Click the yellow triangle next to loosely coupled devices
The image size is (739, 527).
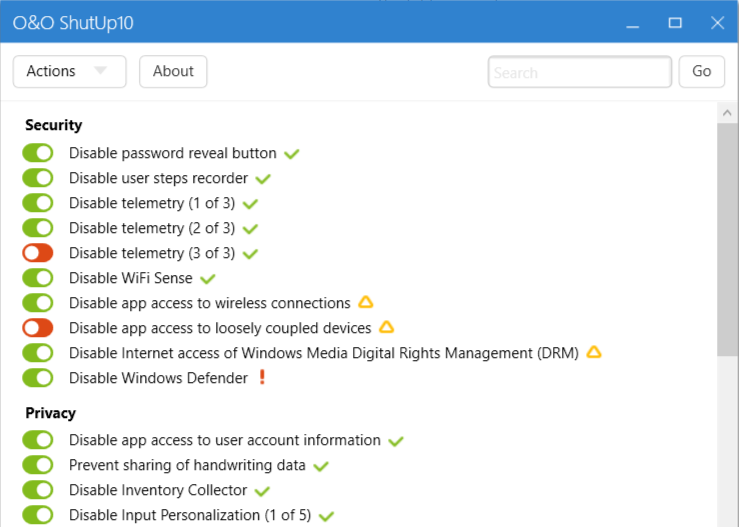tap(386, 327)
